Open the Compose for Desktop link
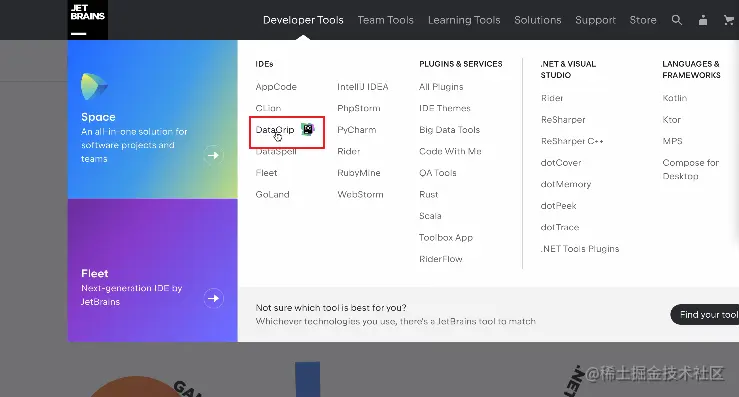The image size is (739, 397). click(690, 169)
